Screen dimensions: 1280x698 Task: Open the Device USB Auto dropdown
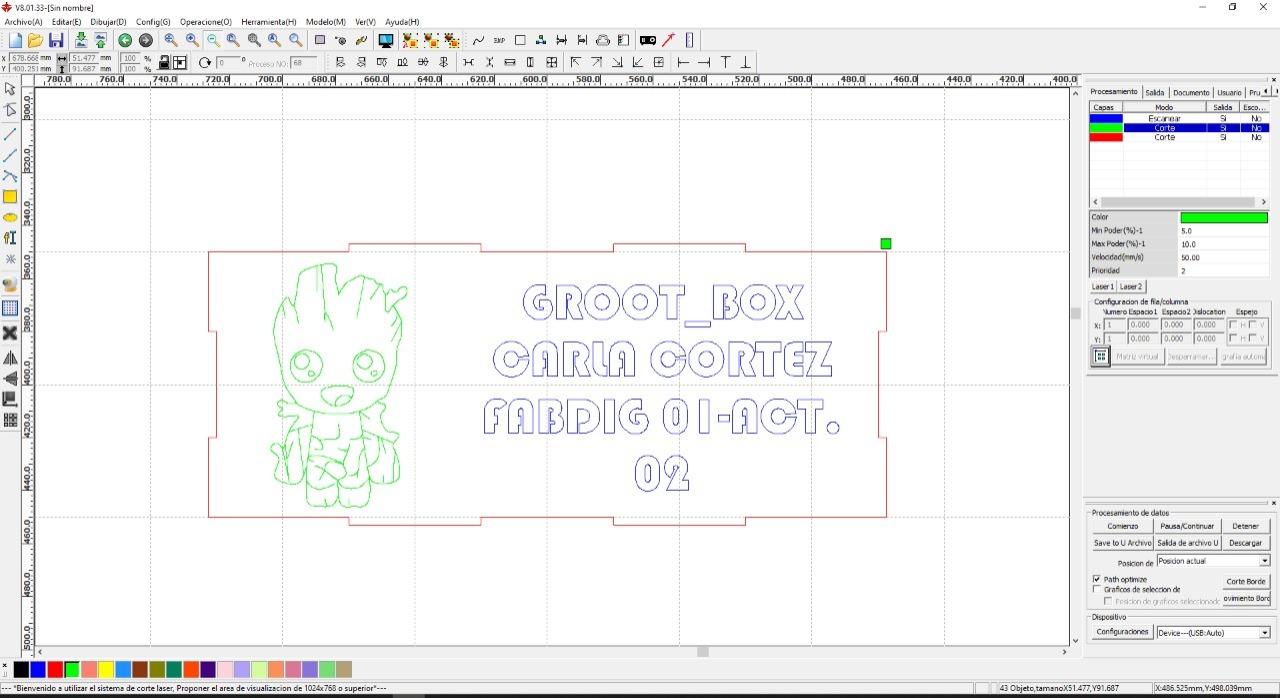tap(1213, 632)
